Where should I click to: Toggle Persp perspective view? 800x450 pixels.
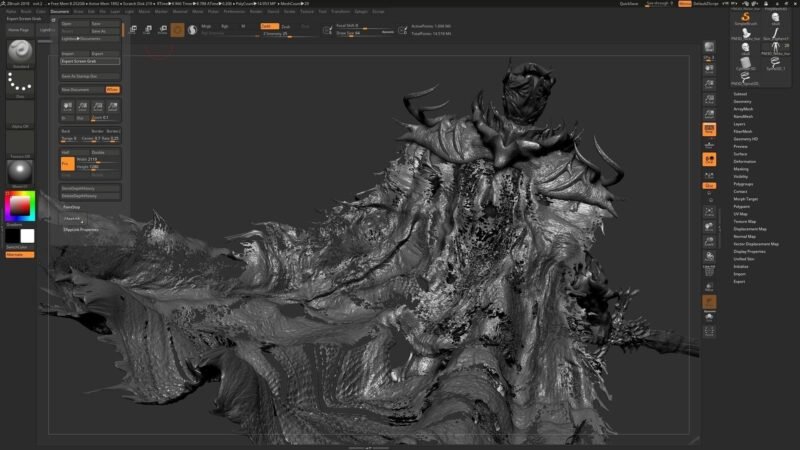[x=709, y=130]
